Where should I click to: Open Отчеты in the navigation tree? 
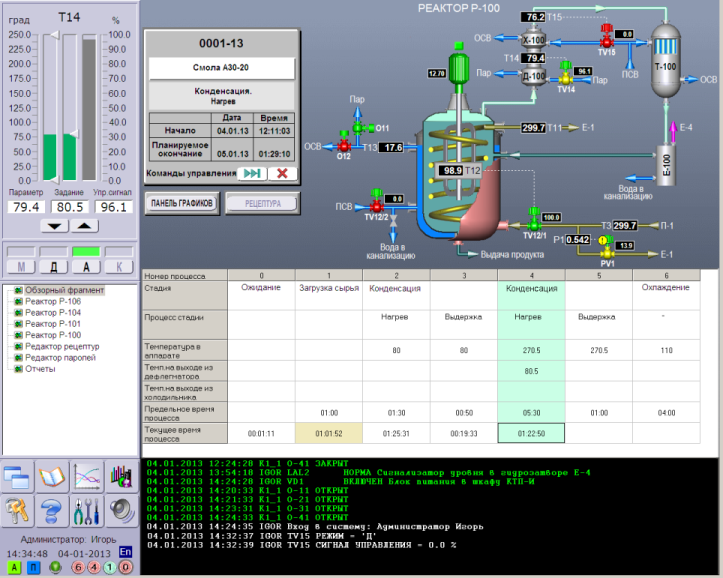pyautogui.click(x=40, y=369)
